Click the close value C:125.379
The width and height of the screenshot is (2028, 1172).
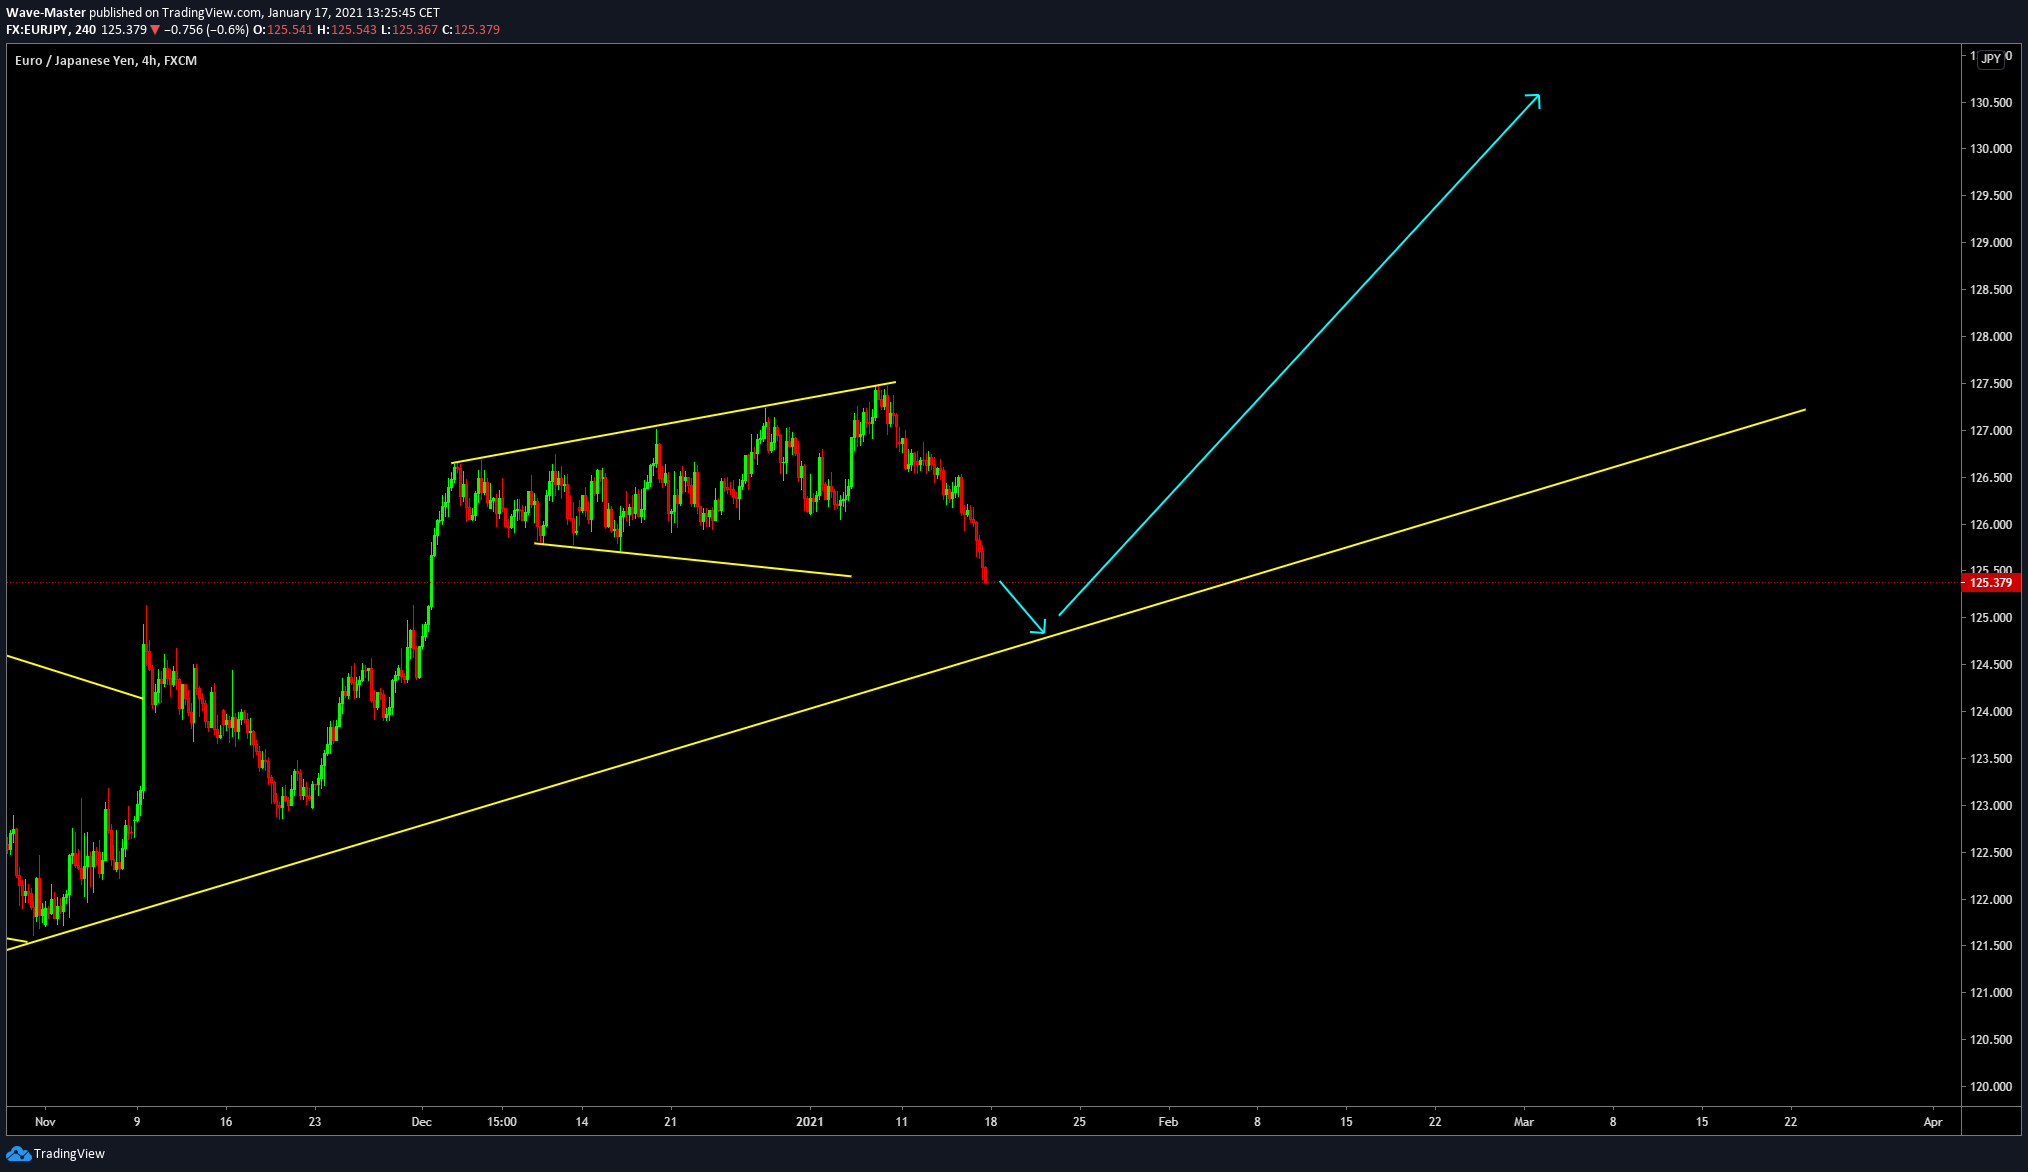click(471, 30)
